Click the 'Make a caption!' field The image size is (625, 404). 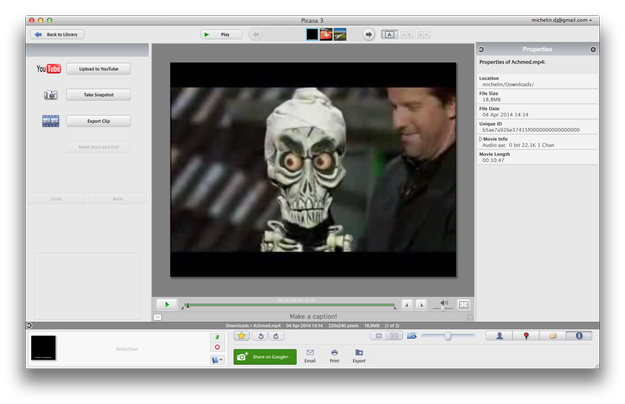[313, 317]
